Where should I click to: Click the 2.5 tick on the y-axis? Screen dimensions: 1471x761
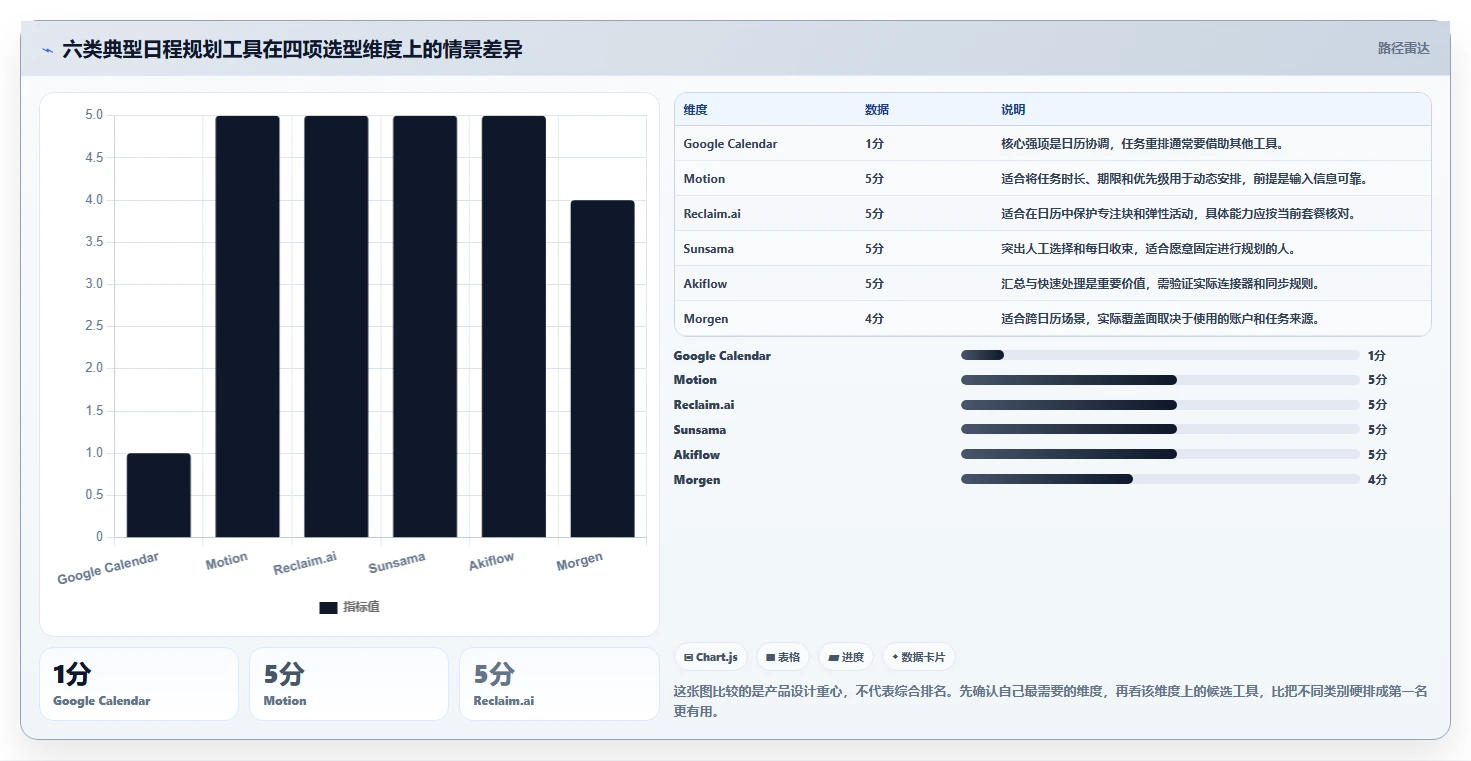point(93,326)
